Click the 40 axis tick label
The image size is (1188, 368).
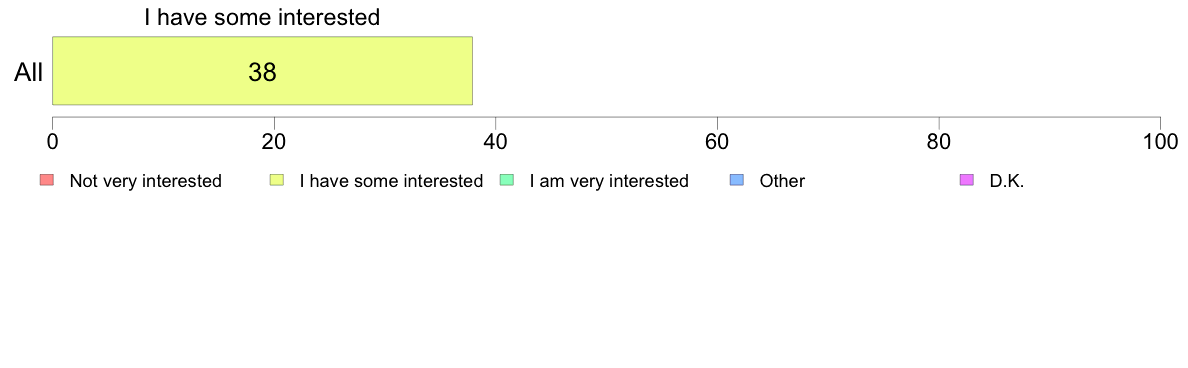click(496, 142)
